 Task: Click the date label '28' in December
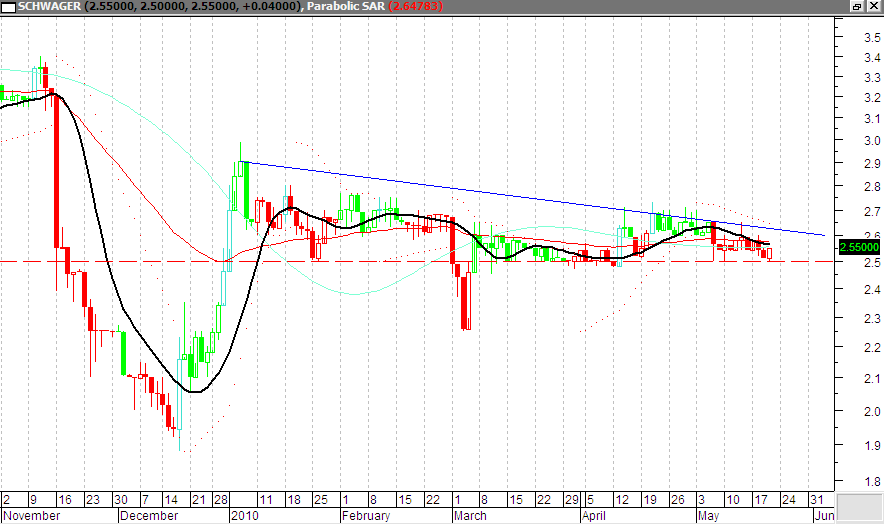point(220,500)
